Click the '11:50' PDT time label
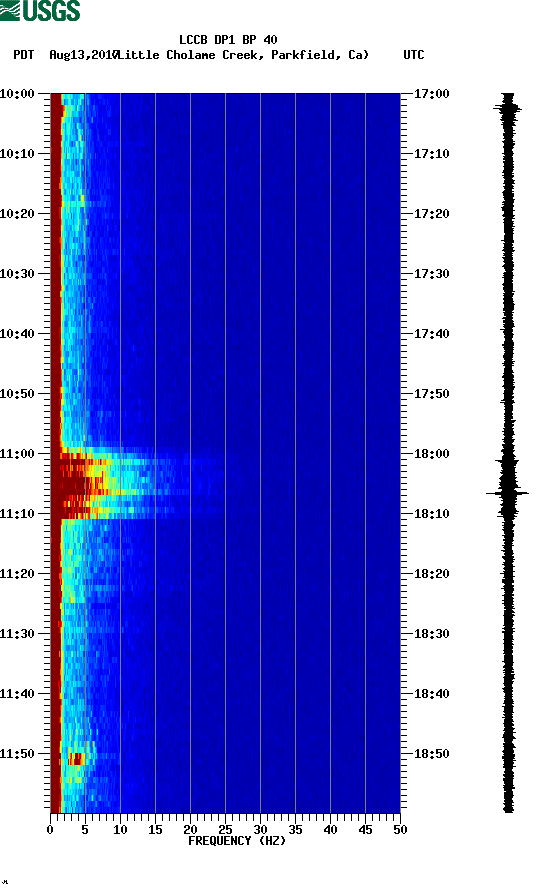Viewport: 552px width, 893px height. tap(17, 753)
